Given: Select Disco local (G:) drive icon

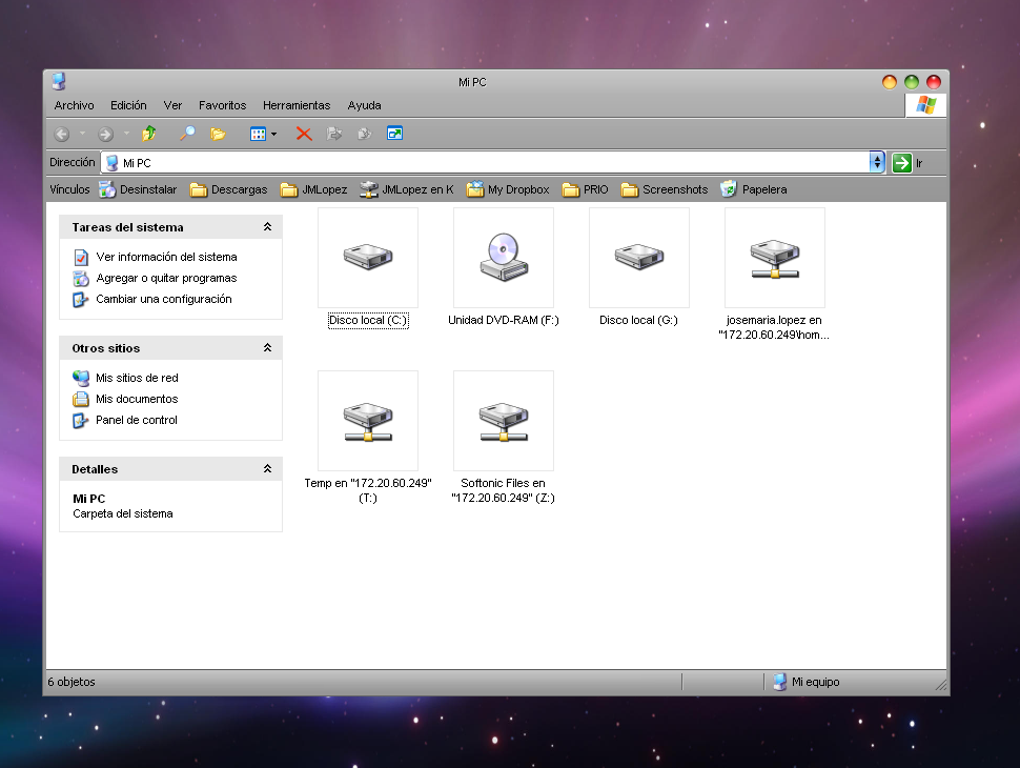Looking at the screenshot, I should [x=639, y=258].
